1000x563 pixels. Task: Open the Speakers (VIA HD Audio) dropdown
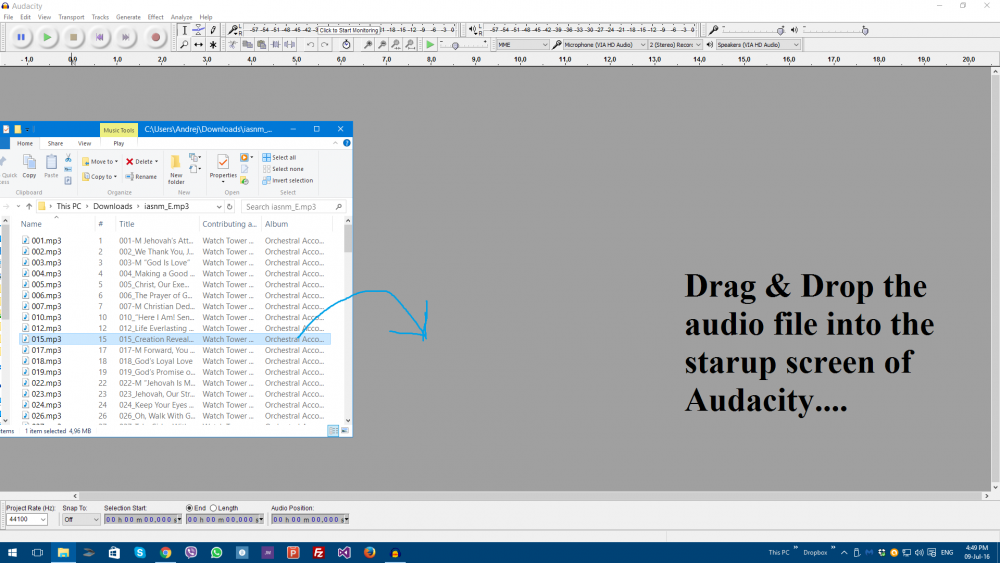[x=758, y=45]
